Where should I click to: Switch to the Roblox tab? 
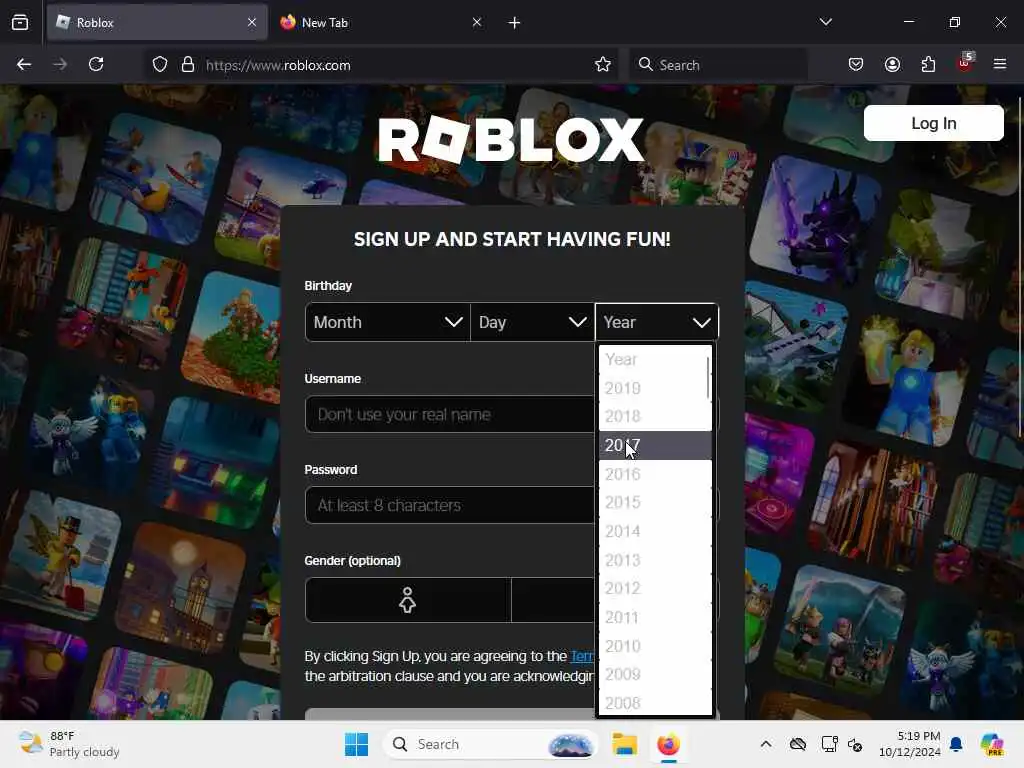click(x=157, y=22)
